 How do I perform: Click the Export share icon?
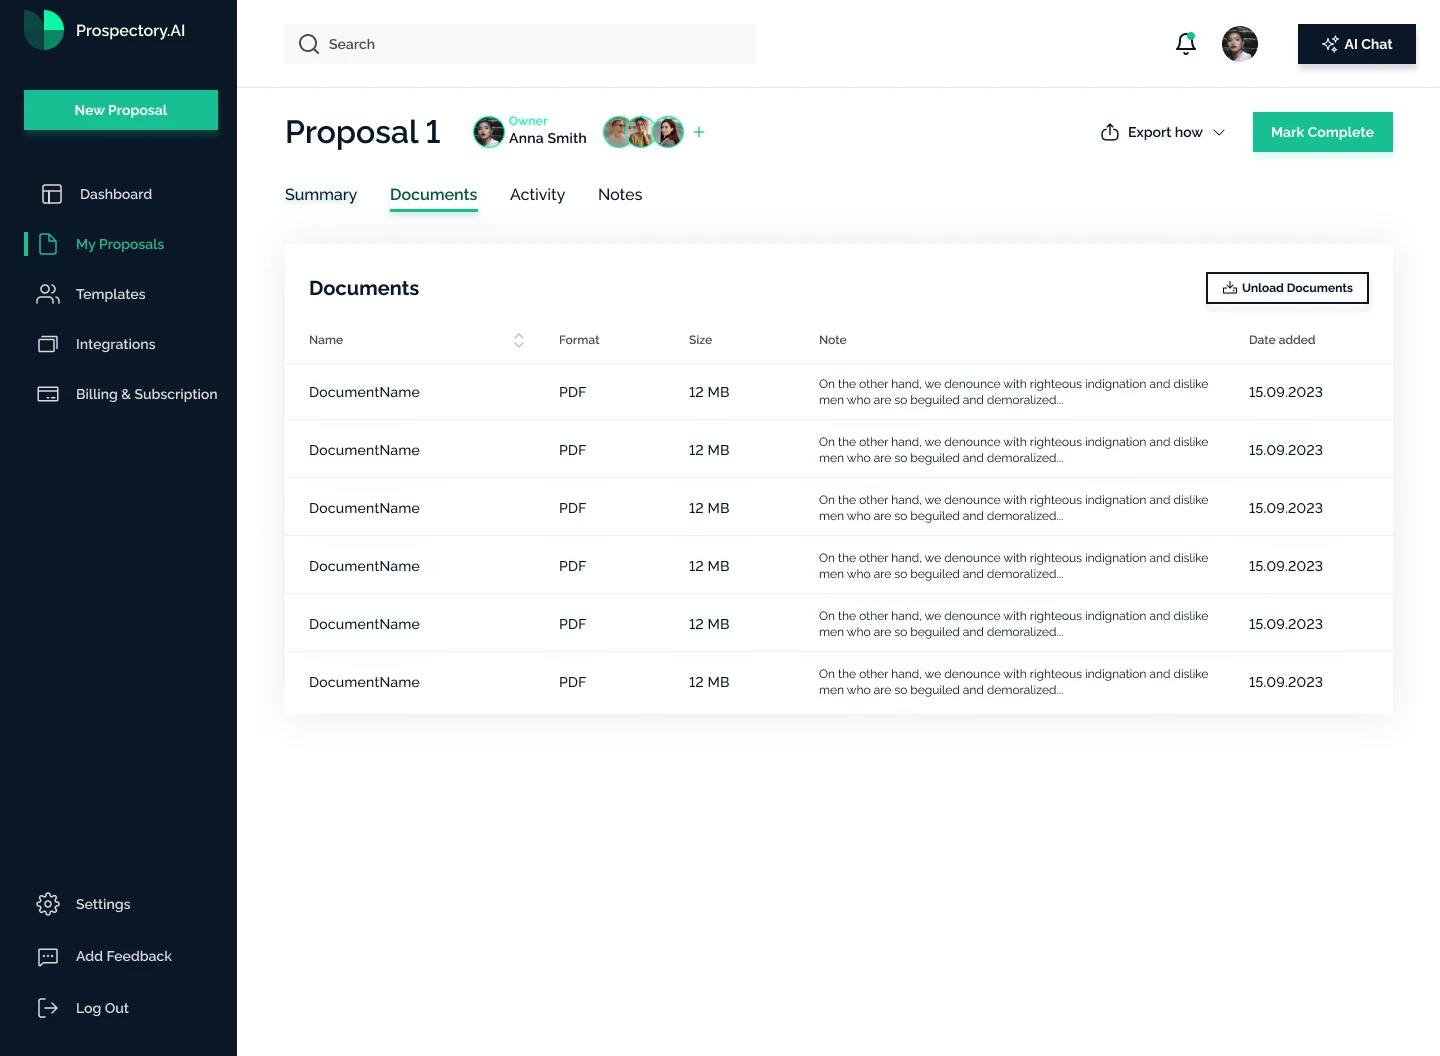[x=1110, y=132]
